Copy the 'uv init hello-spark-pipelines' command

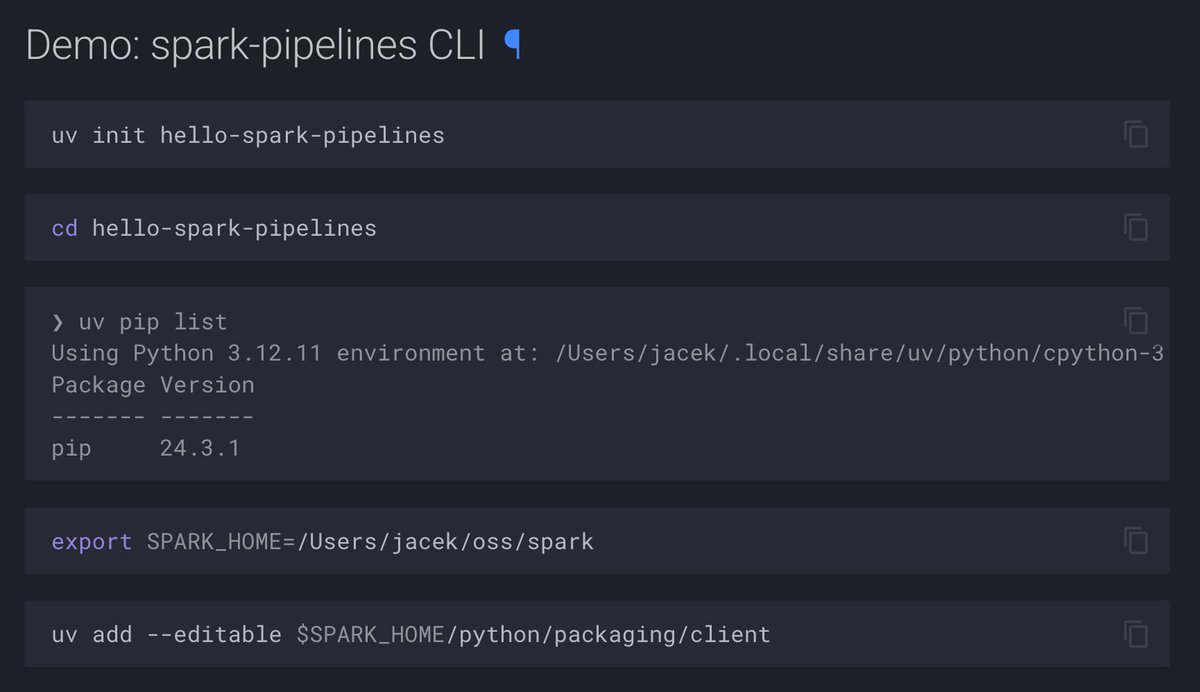click(1135, 134)
